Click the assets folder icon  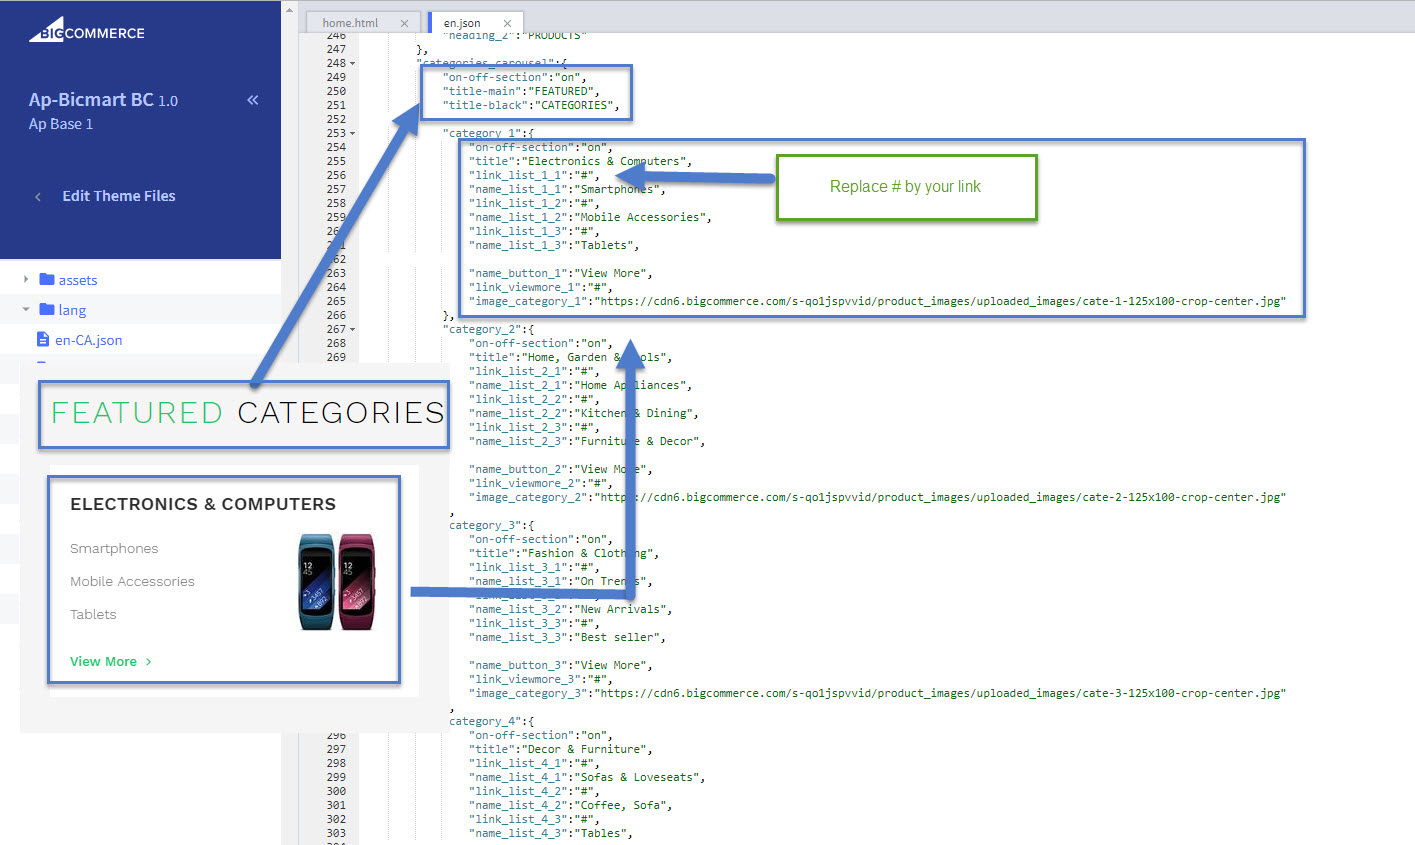tap(47, 280)
